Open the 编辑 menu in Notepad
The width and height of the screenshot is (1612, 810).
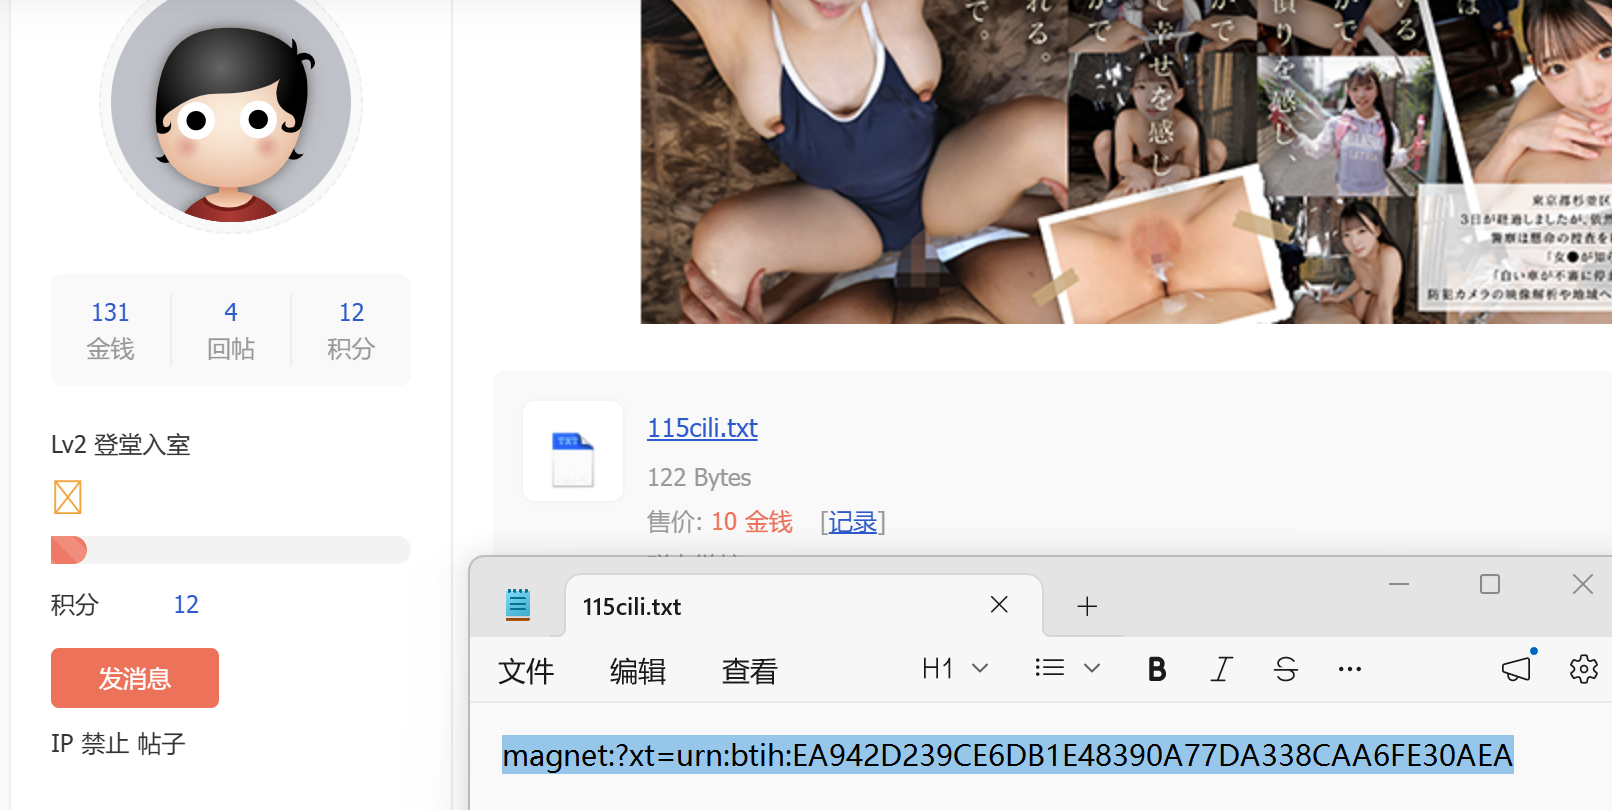coord(638,671)
